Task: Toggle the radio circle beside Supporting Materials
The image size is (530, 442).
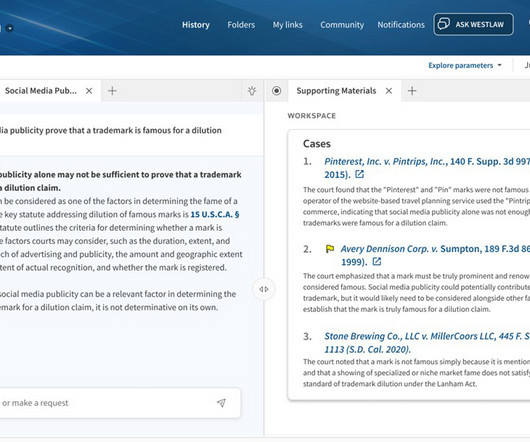Action: (276, 91)
